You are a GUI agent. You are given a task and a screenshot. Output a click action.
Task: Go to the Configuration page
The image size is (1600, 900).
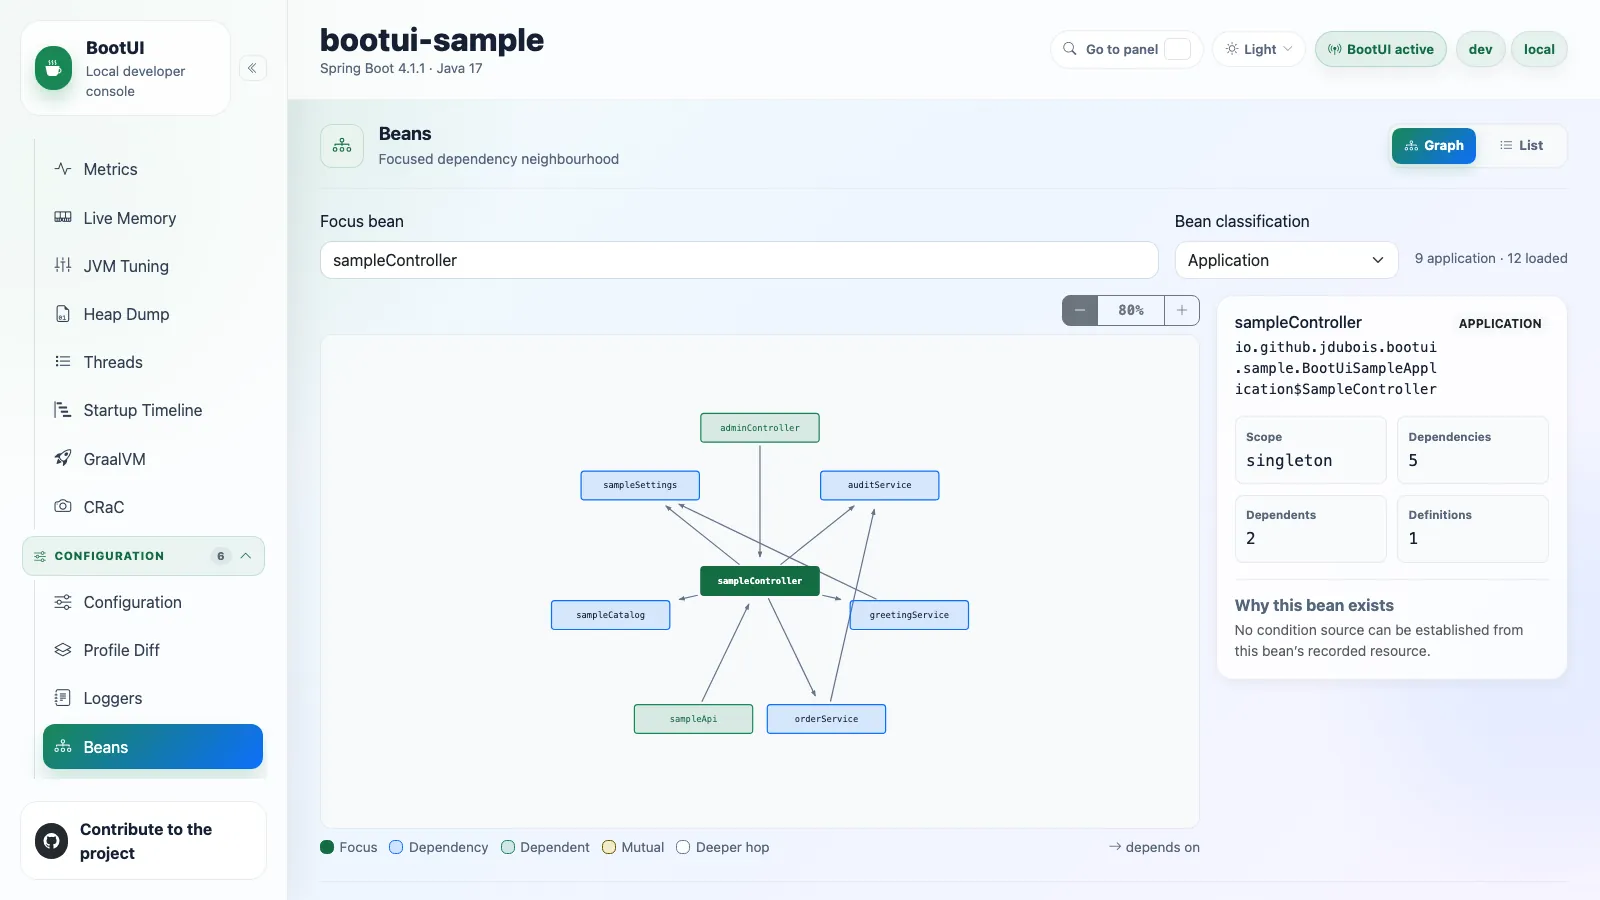pyautogui.click(x=153, y=602)
